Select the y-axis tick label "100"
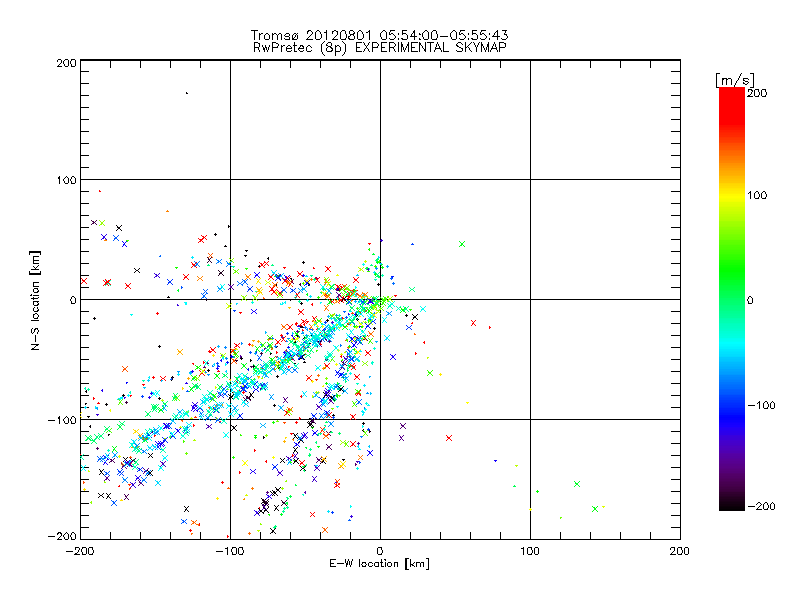The image size is (800, 600). [67, 181]
